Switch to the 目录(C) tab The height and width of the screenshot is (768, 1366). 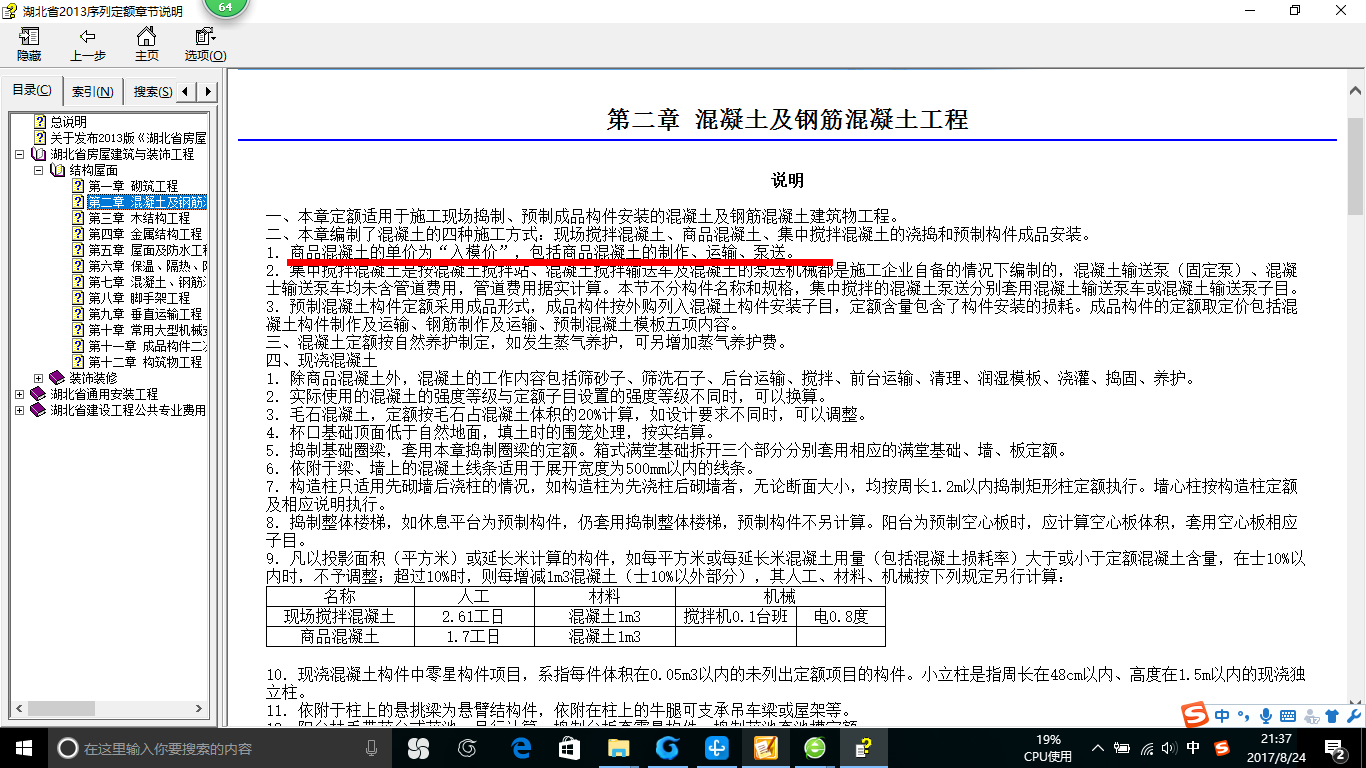coord(32,91)
